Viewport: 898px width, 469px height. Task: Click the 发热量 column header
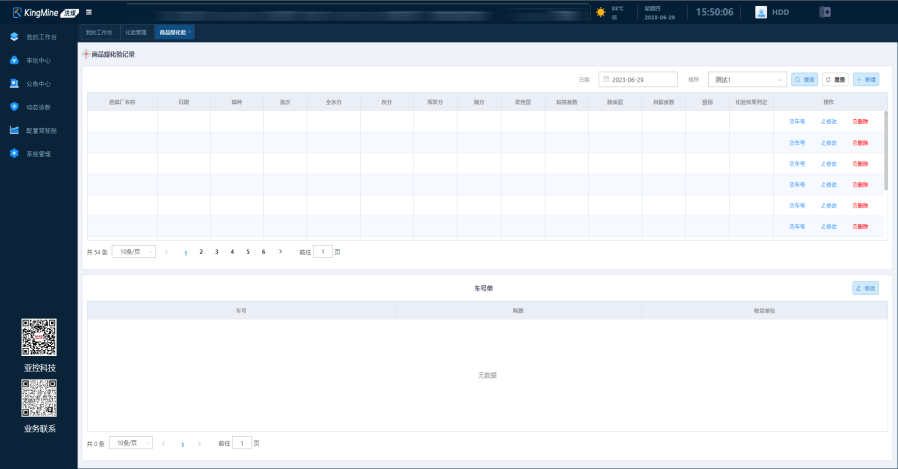coord(523,102)
